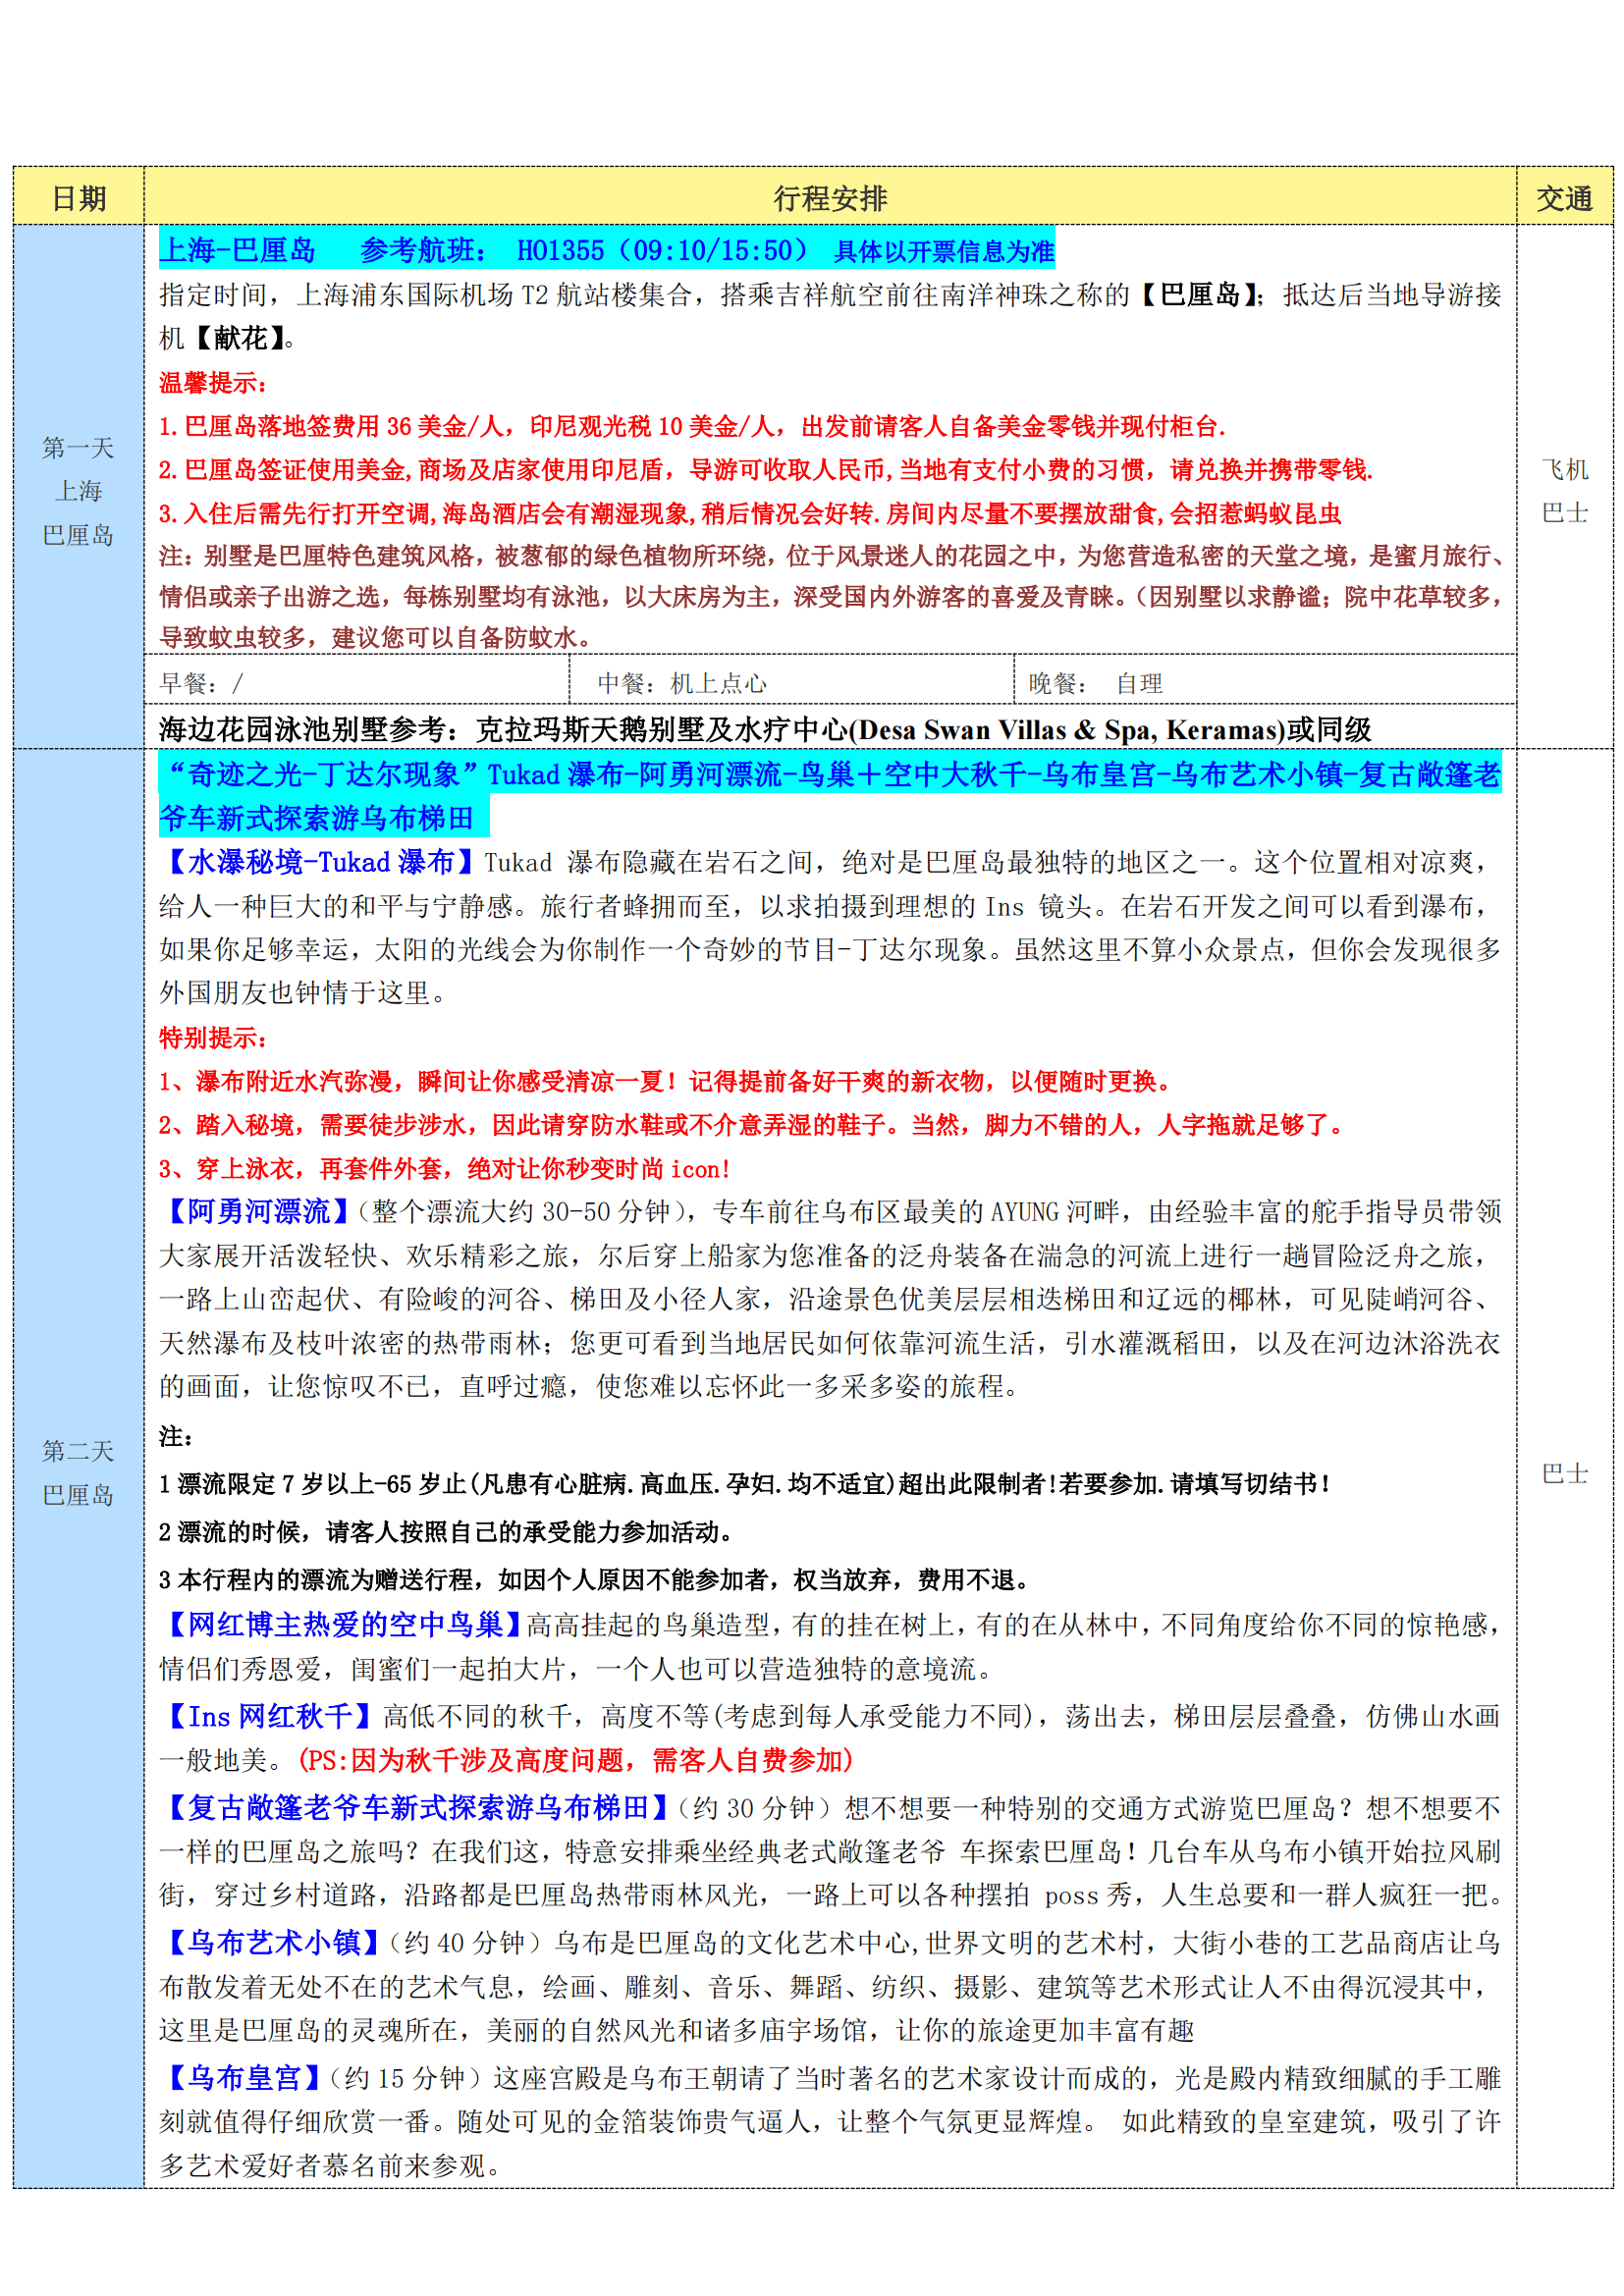Click the 行程安排 column header
This screenshot has width=1624, height=2296.
(829, 198)
